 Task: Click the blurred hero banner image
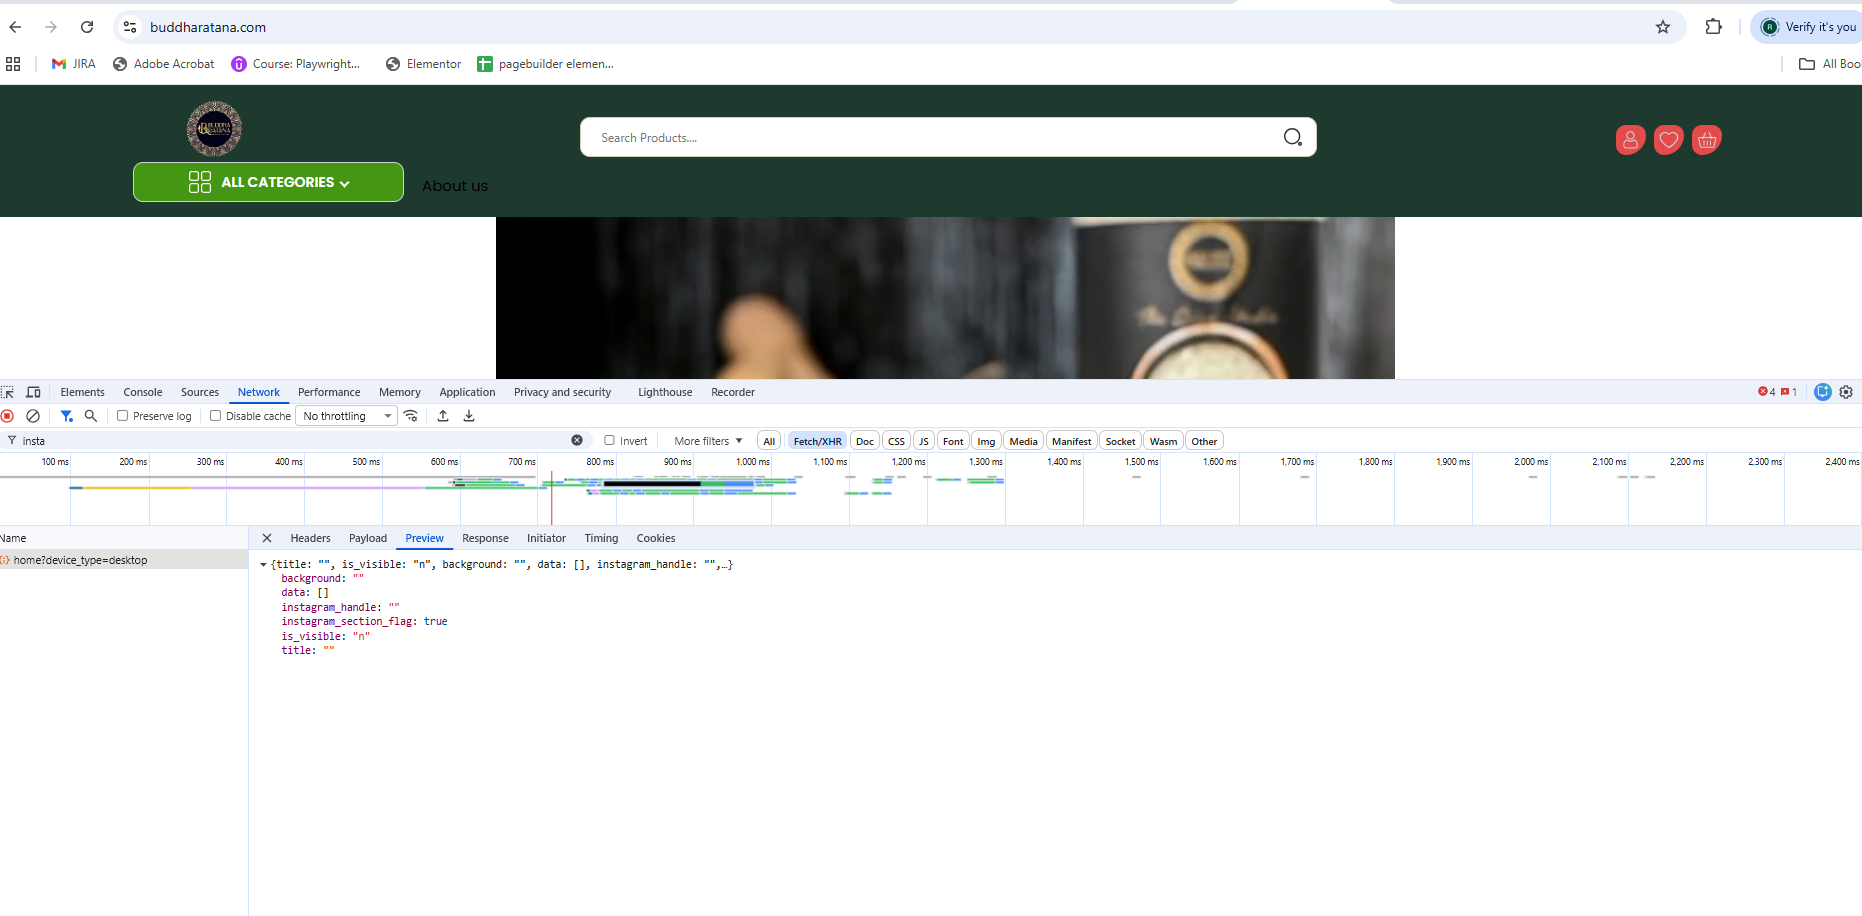945,298
